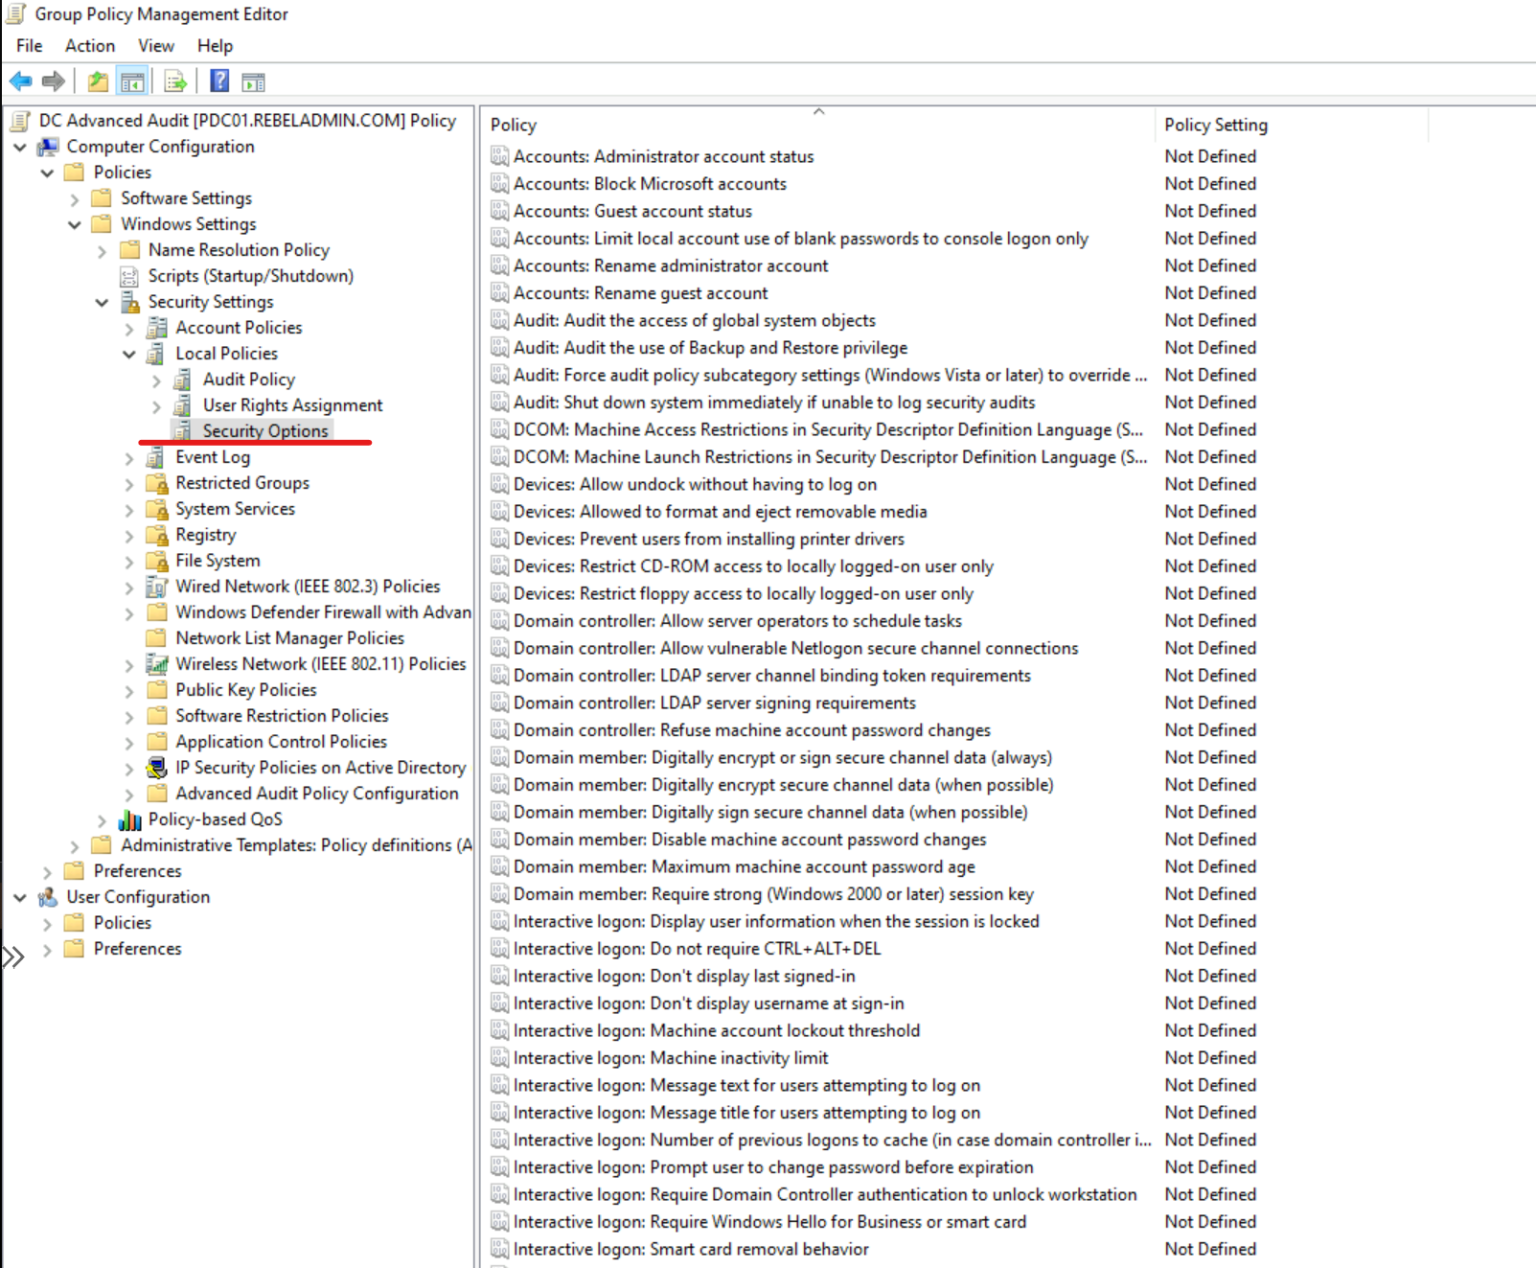Click the Forward navigation arrow

click(x=55, y=81)
